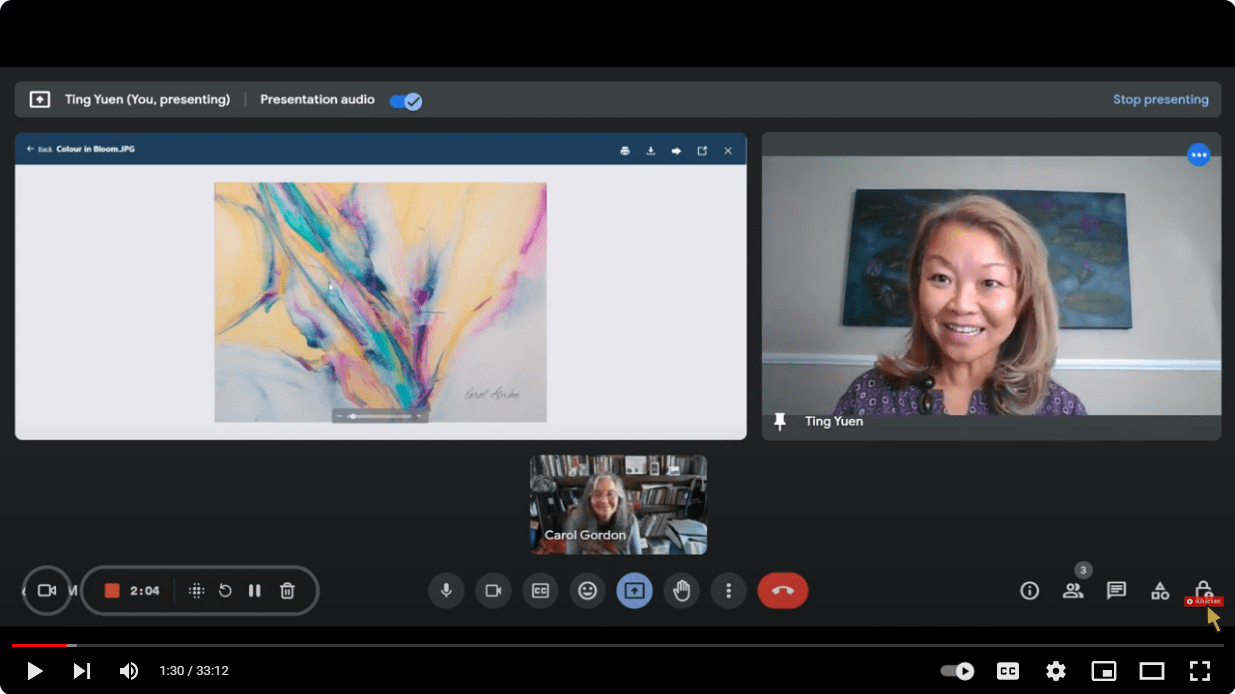Toggle meeting captions CC button
Screen dimensions: 1235x694
(540, 591)
